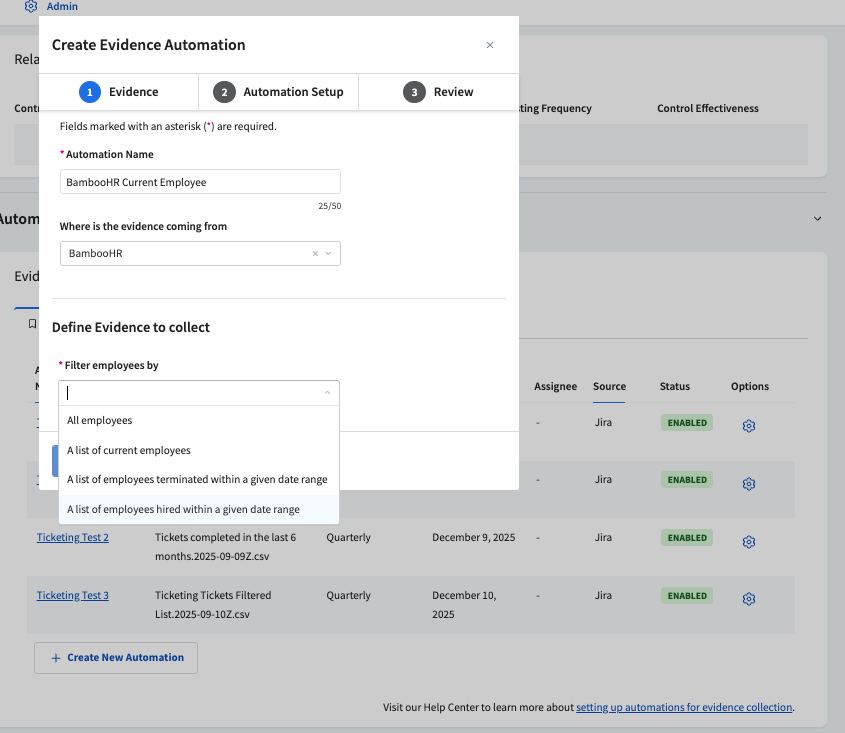Image resolution: width=845 pixels, height=733 pixels.
Task: Collapse the Filter employees by dropdown arrow
Action: point(327,393)
